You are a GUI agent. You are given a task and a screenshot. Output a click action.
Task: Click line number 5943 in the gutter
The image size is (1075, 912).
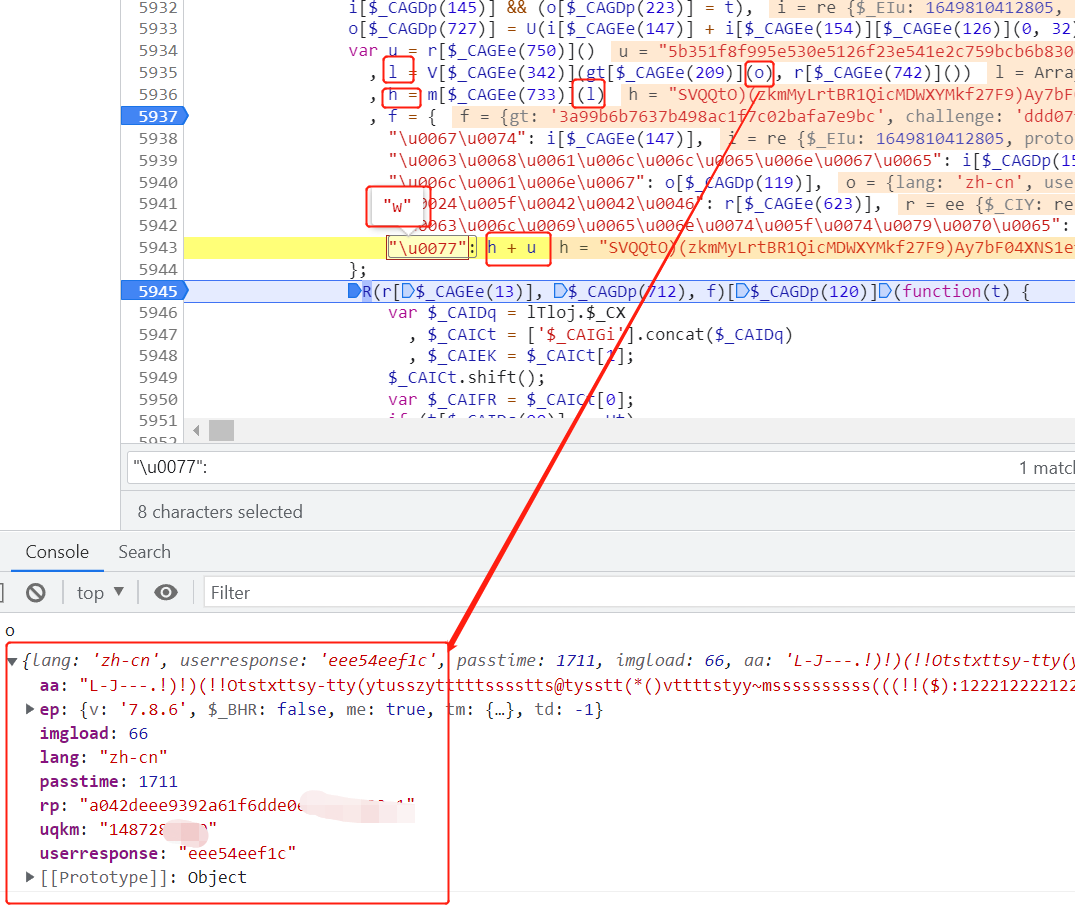click(158, 248)
